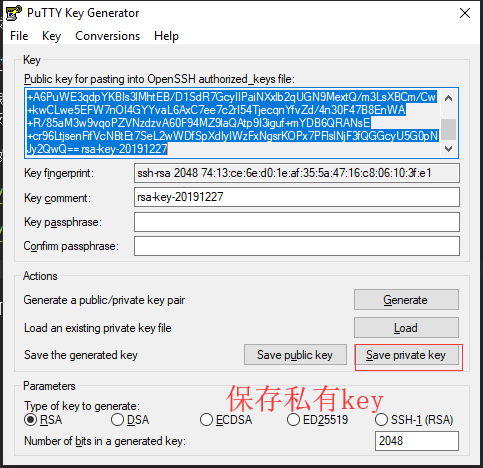Viewport: 483px width, 468px height.
Task: Close the PuTTY Key Generator window
Action: point(465,13)
